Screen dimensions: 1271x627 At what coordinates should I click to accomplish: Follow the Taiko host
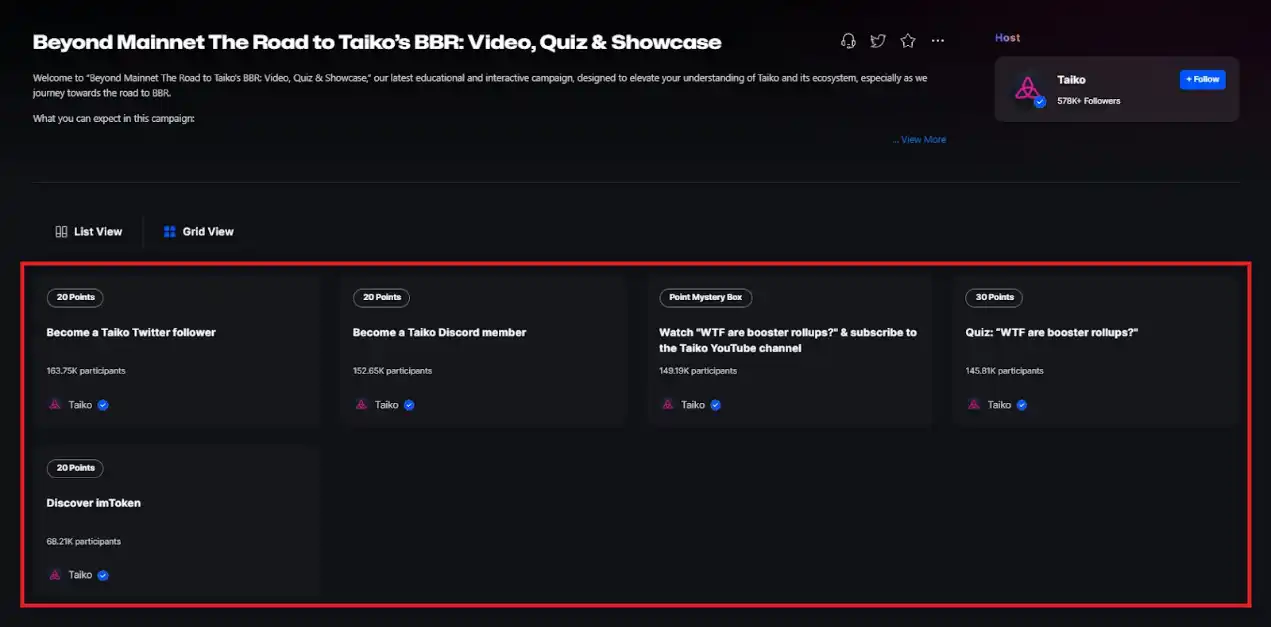coord(1202,80)
